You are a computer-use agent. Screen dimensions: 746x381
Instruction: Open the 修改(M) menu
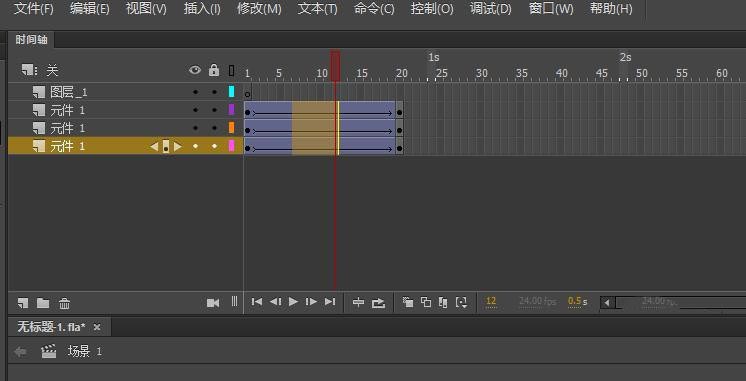259,9
